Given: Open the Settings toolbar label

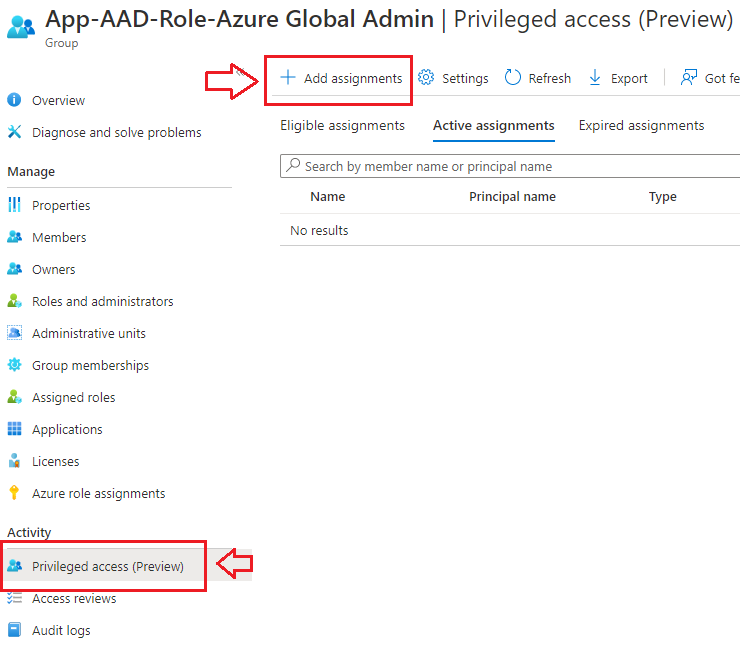Looking at the screenshot, I should [465, 78].
